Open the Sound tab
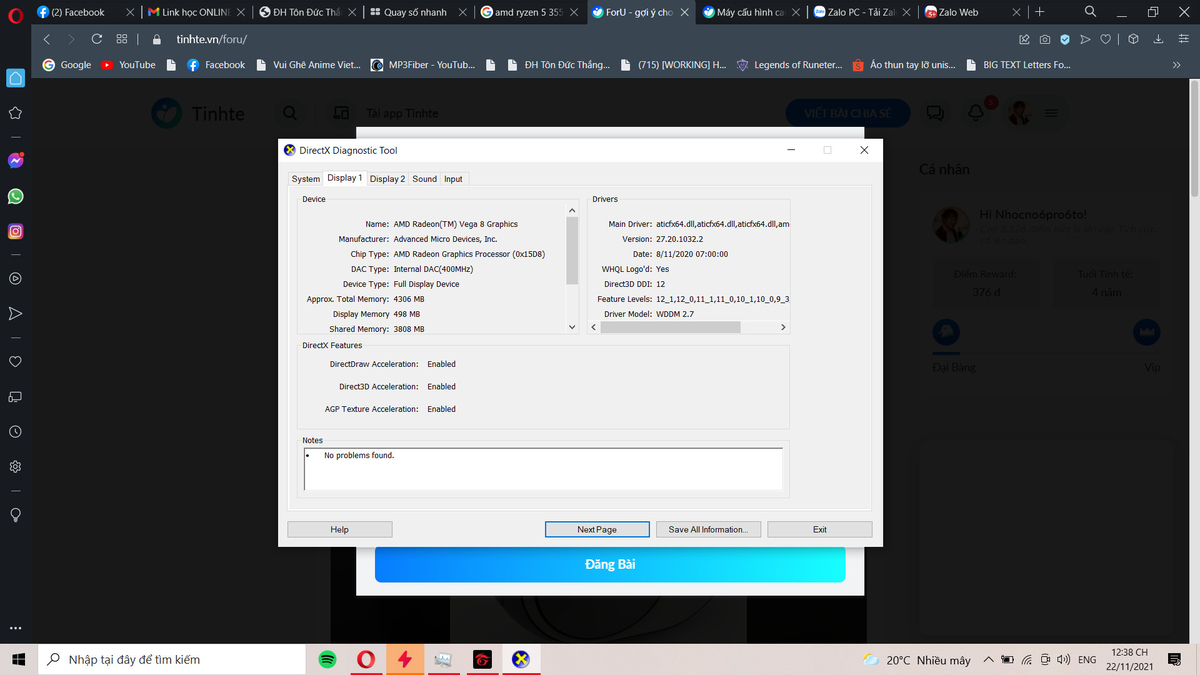The image size is (1200, 675). 425,179
